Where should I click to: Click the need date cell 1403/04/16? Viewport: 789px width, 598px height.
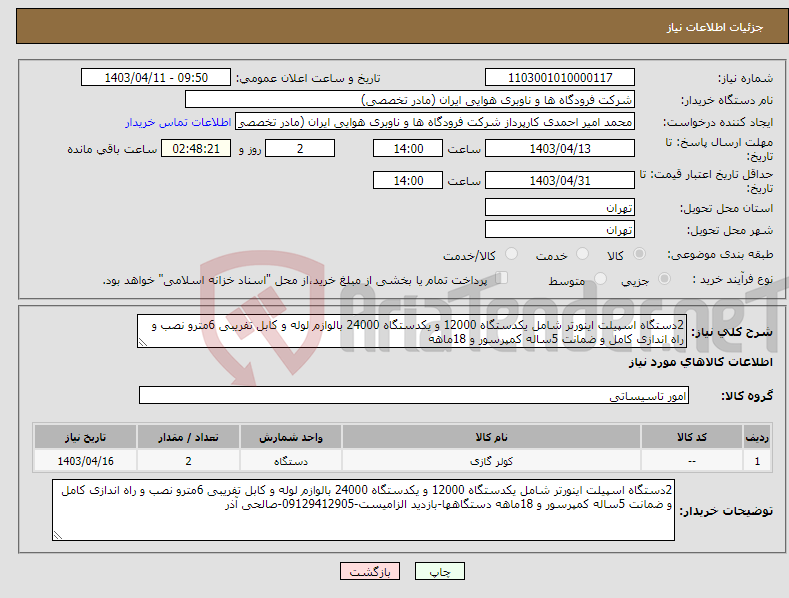[86, 461]
